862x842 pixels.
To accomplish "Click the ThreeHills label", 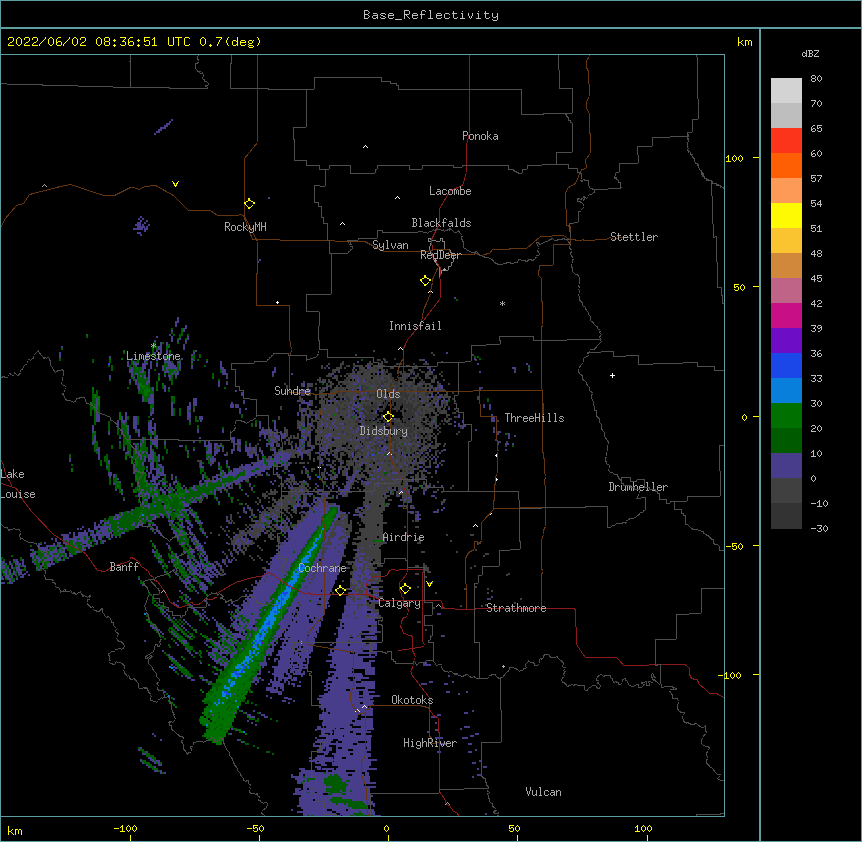I will click(534, 418).
